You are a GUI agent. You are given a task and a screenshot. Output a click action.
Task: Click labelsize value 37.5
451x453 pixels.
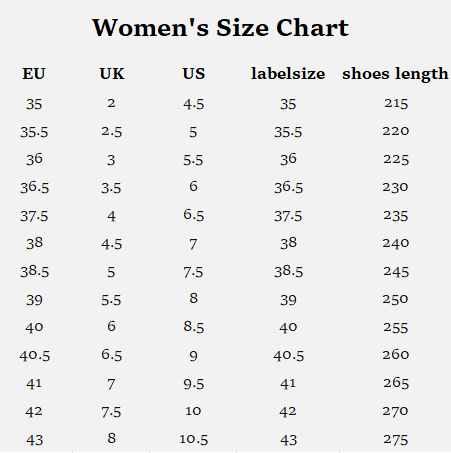tap(288, 216)
